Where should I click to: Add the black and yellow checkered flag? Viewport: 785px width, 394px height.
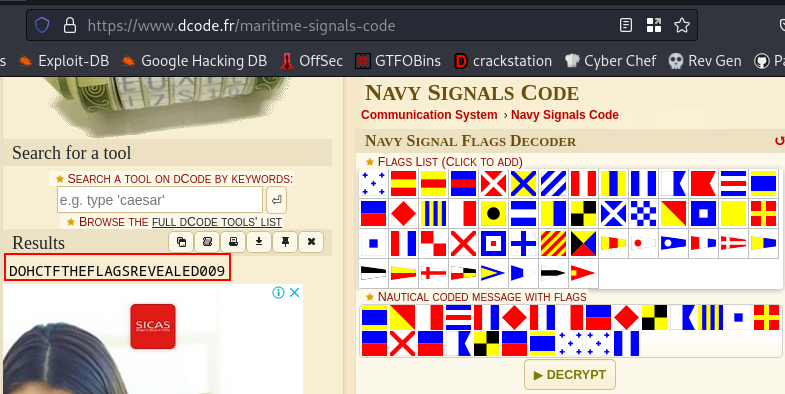(584, 214)
